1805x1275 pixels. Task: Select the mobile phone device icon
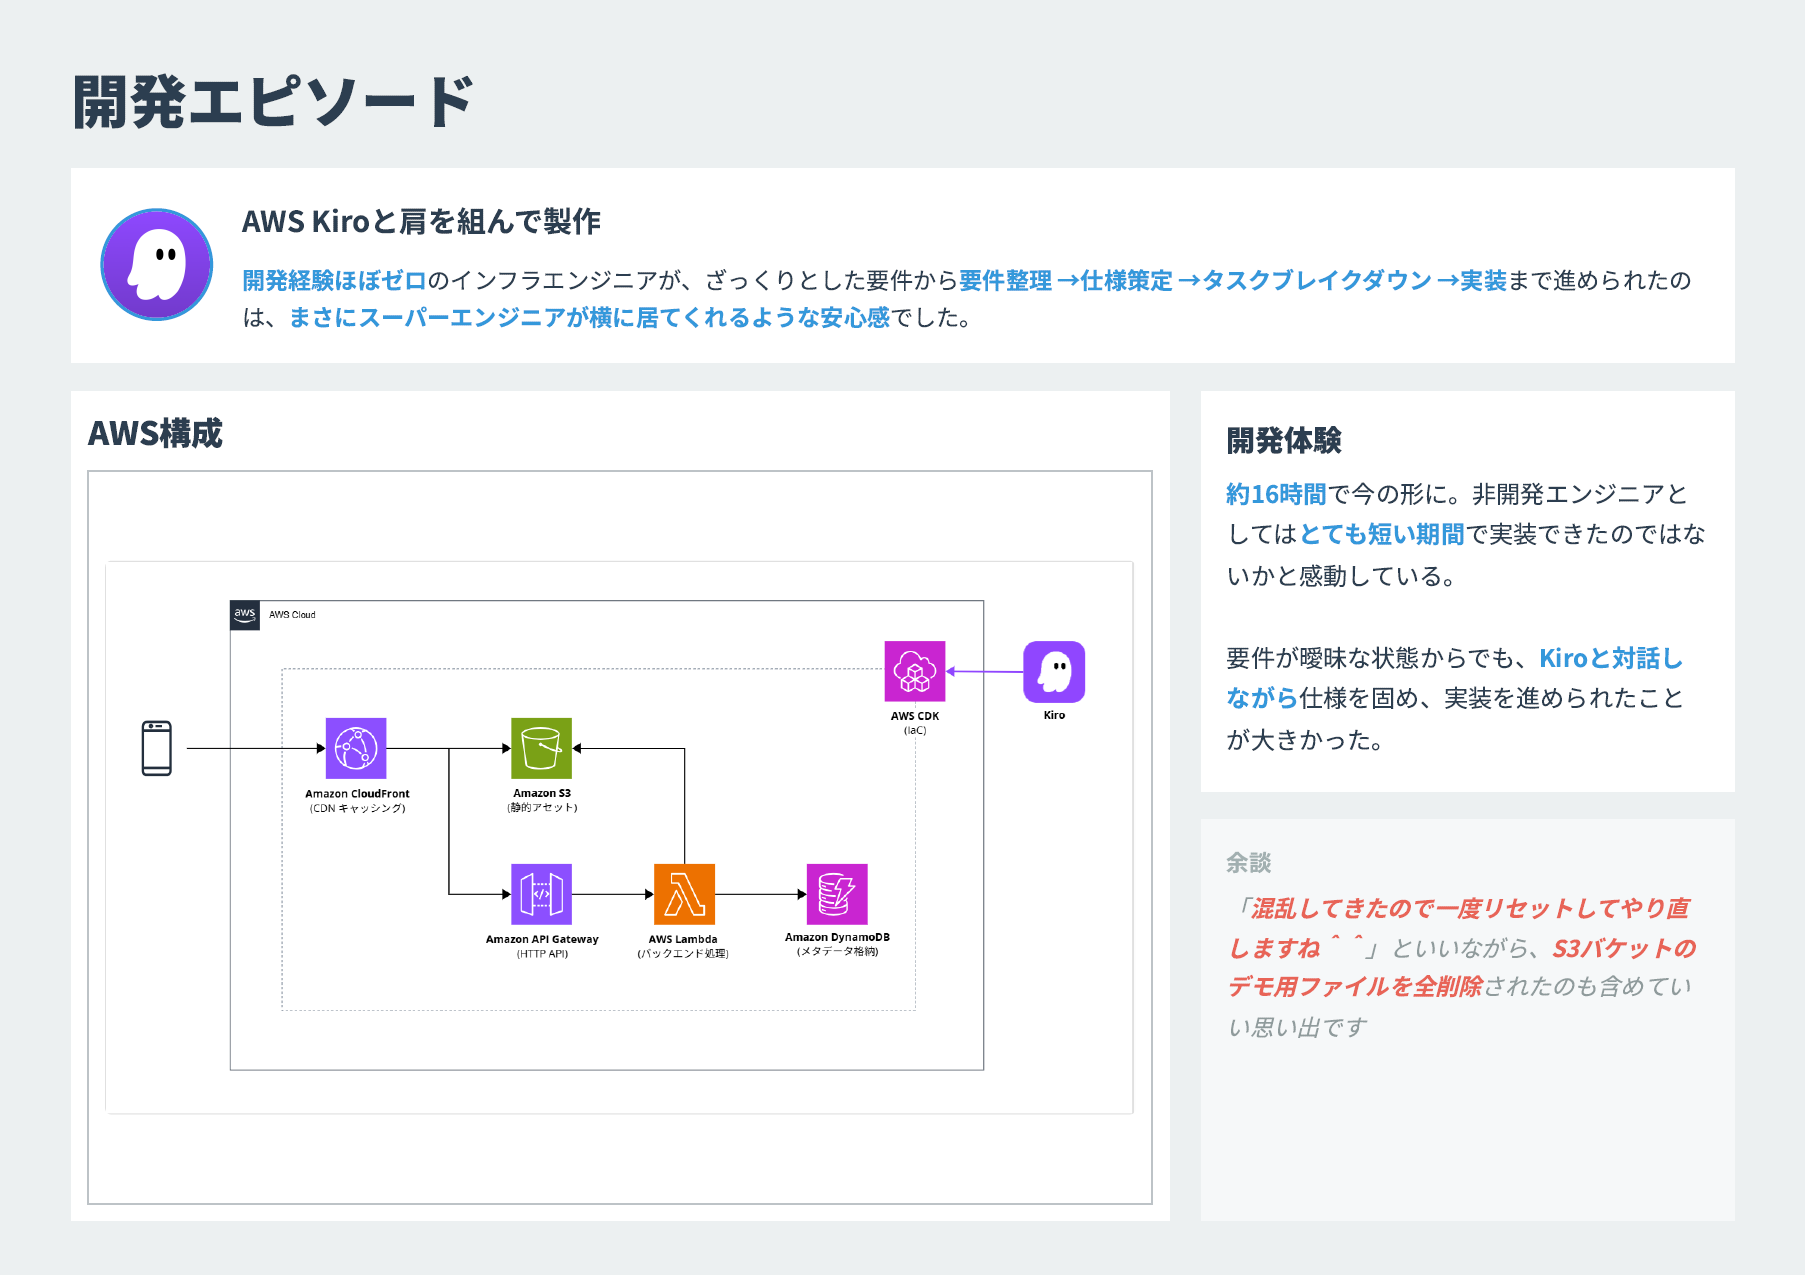coord(157,748)
